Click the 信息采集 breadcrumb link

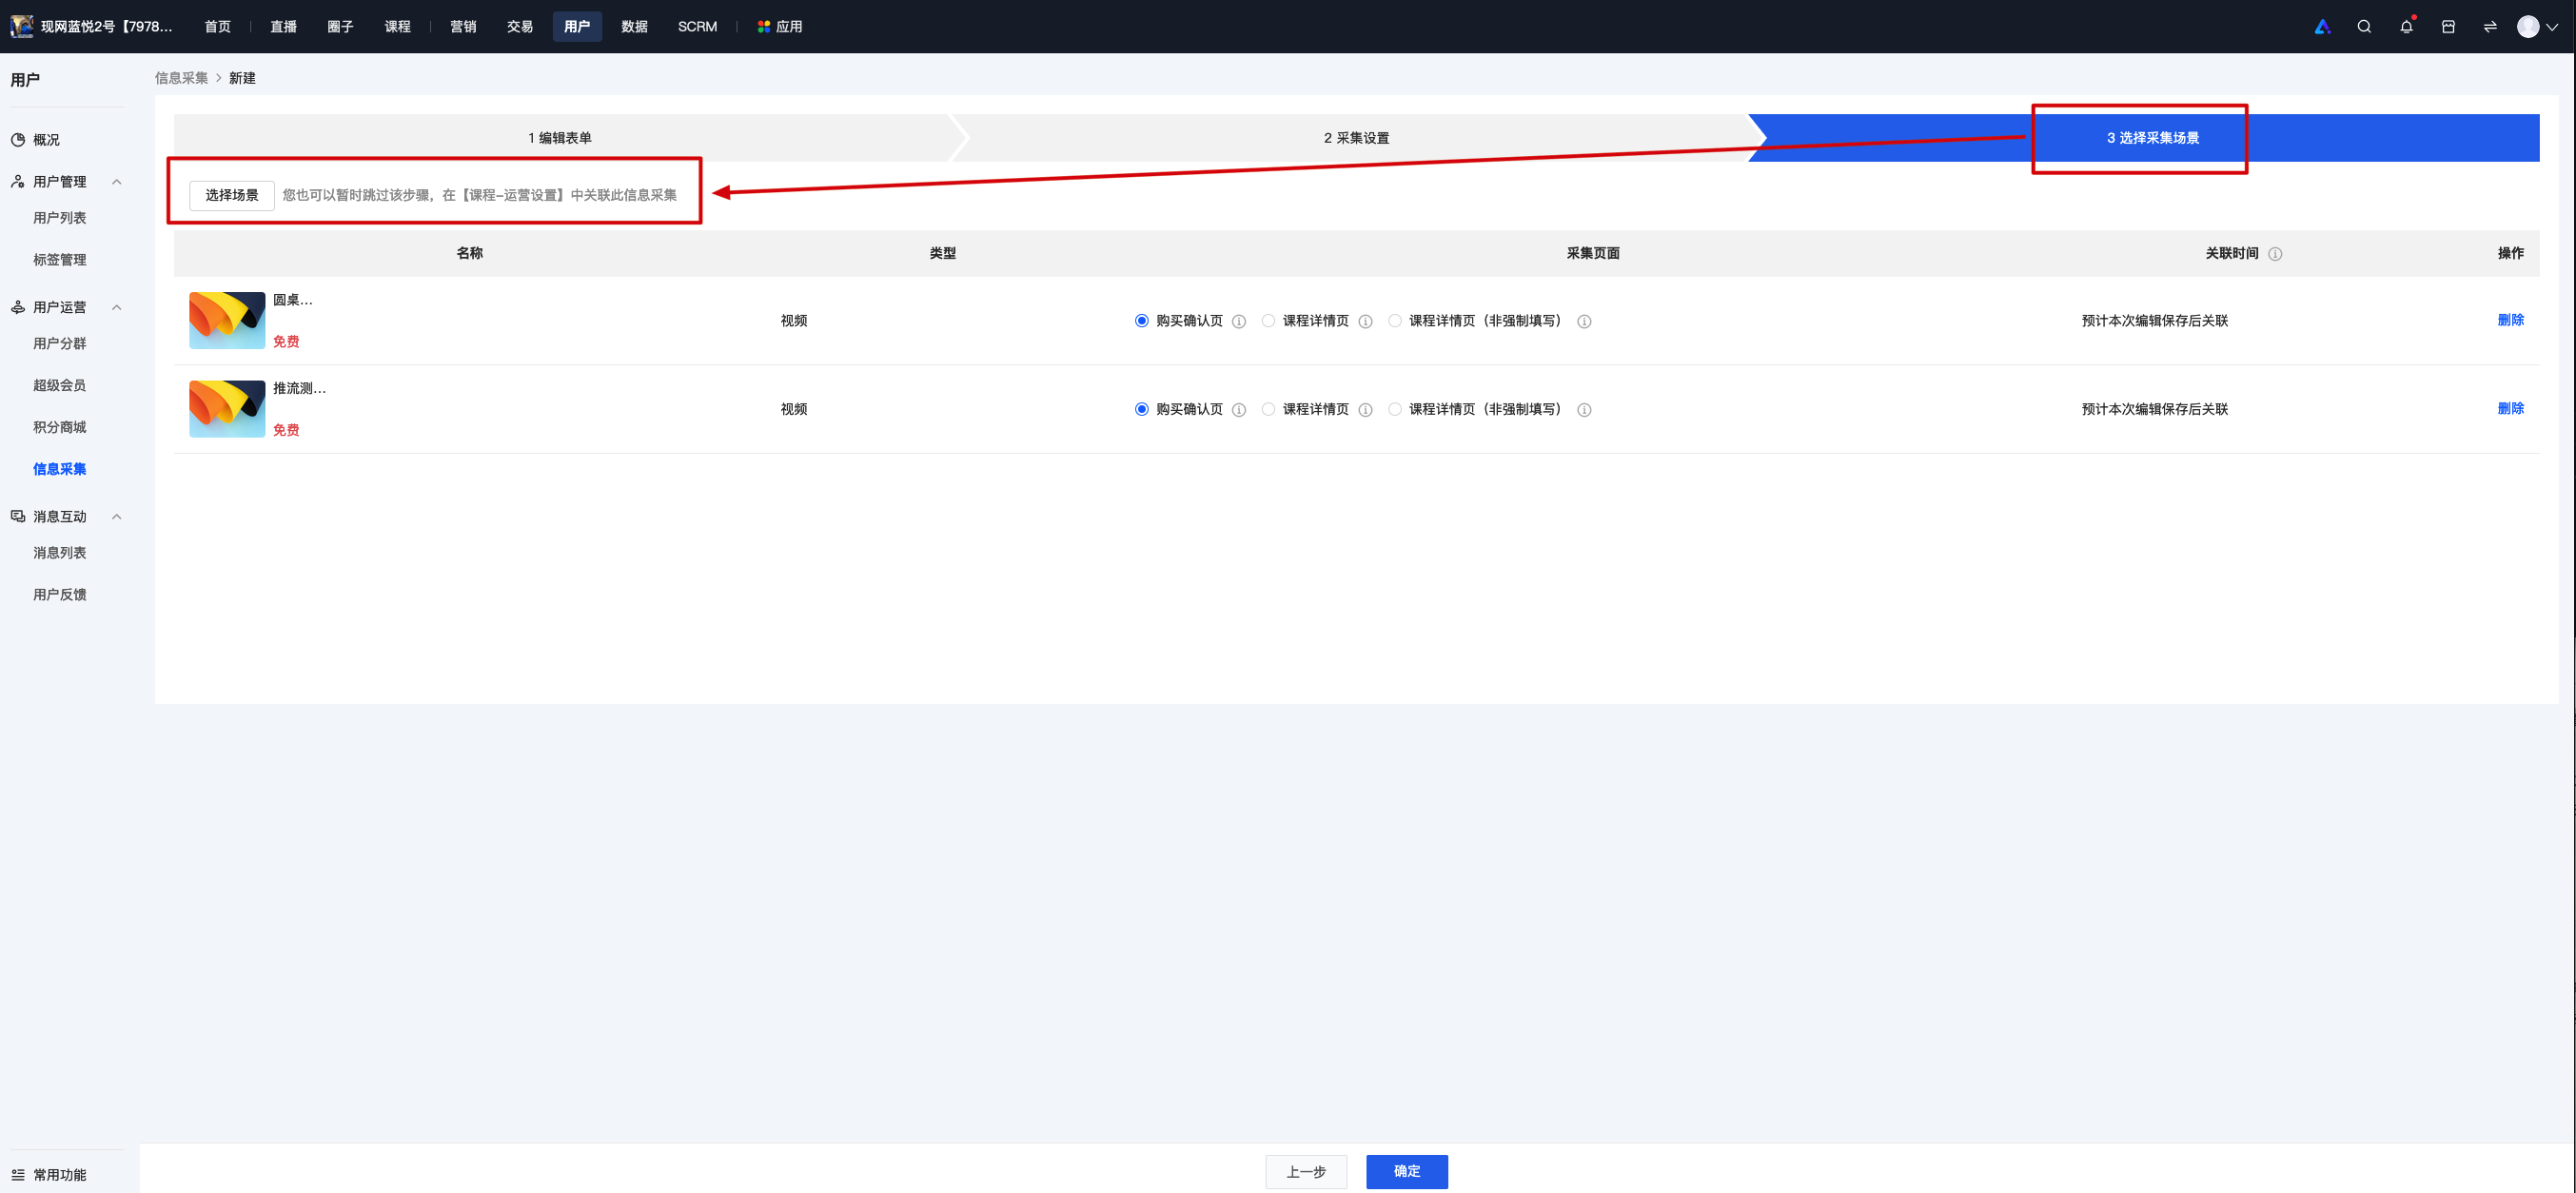point(181,78)
